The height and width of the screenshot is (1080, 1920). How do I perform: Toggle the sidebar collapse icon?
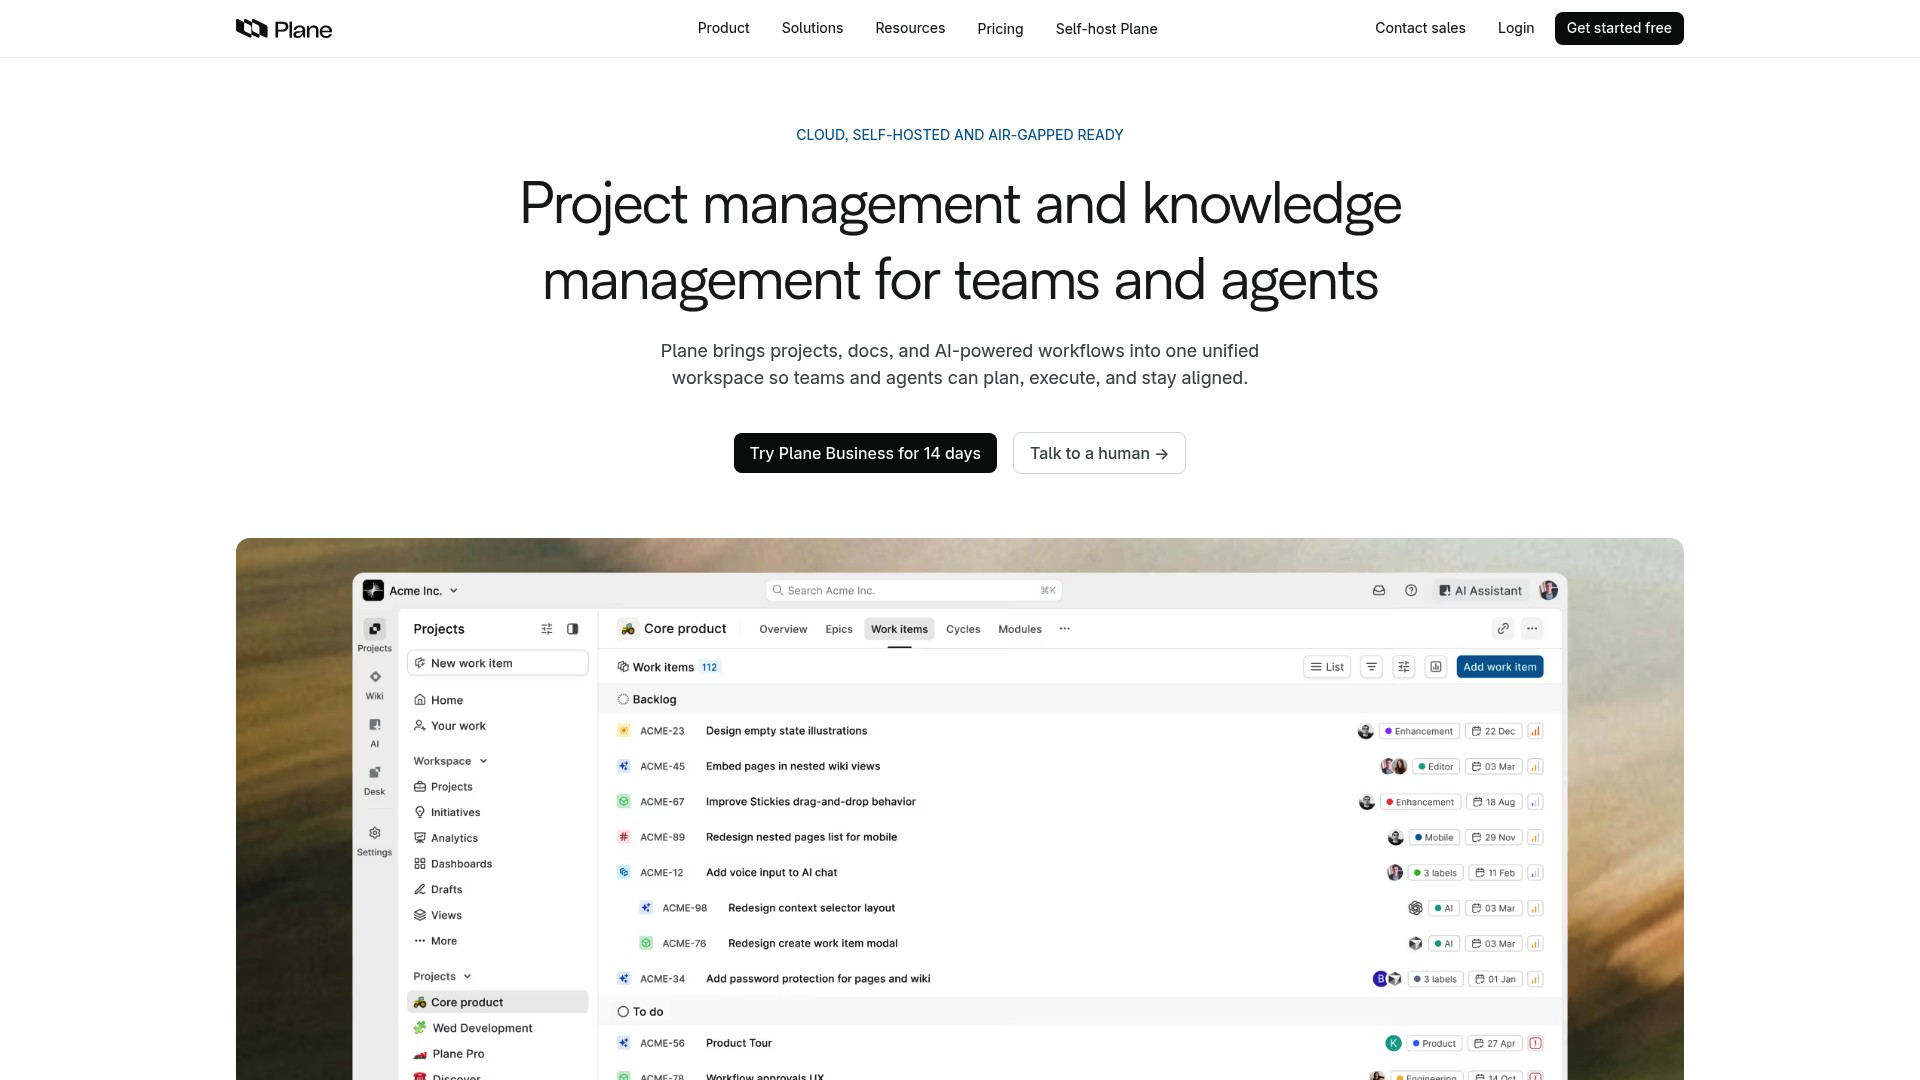click(573, 629)
